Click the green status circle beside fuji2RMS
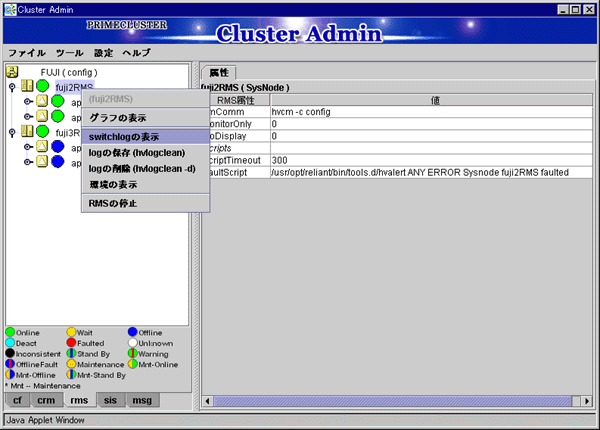Viewport: 600px width, 430px height. click(x=42, y=86)
